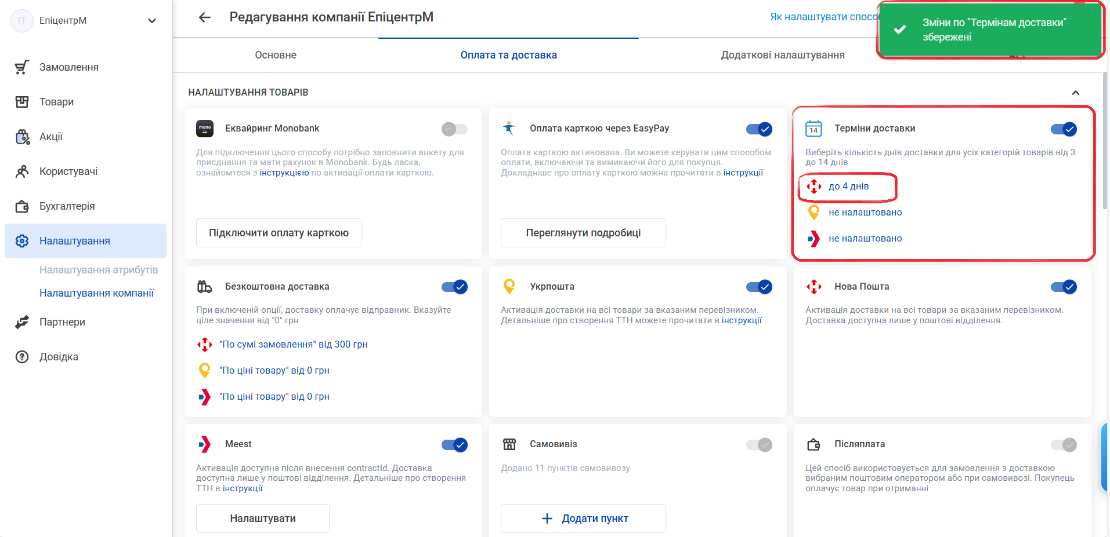The height and width of the screenshot is (537, 1110).
Task: Click the back arrow next to Редагування компанії
Action: pyautogui.click(x=205, y=18)
